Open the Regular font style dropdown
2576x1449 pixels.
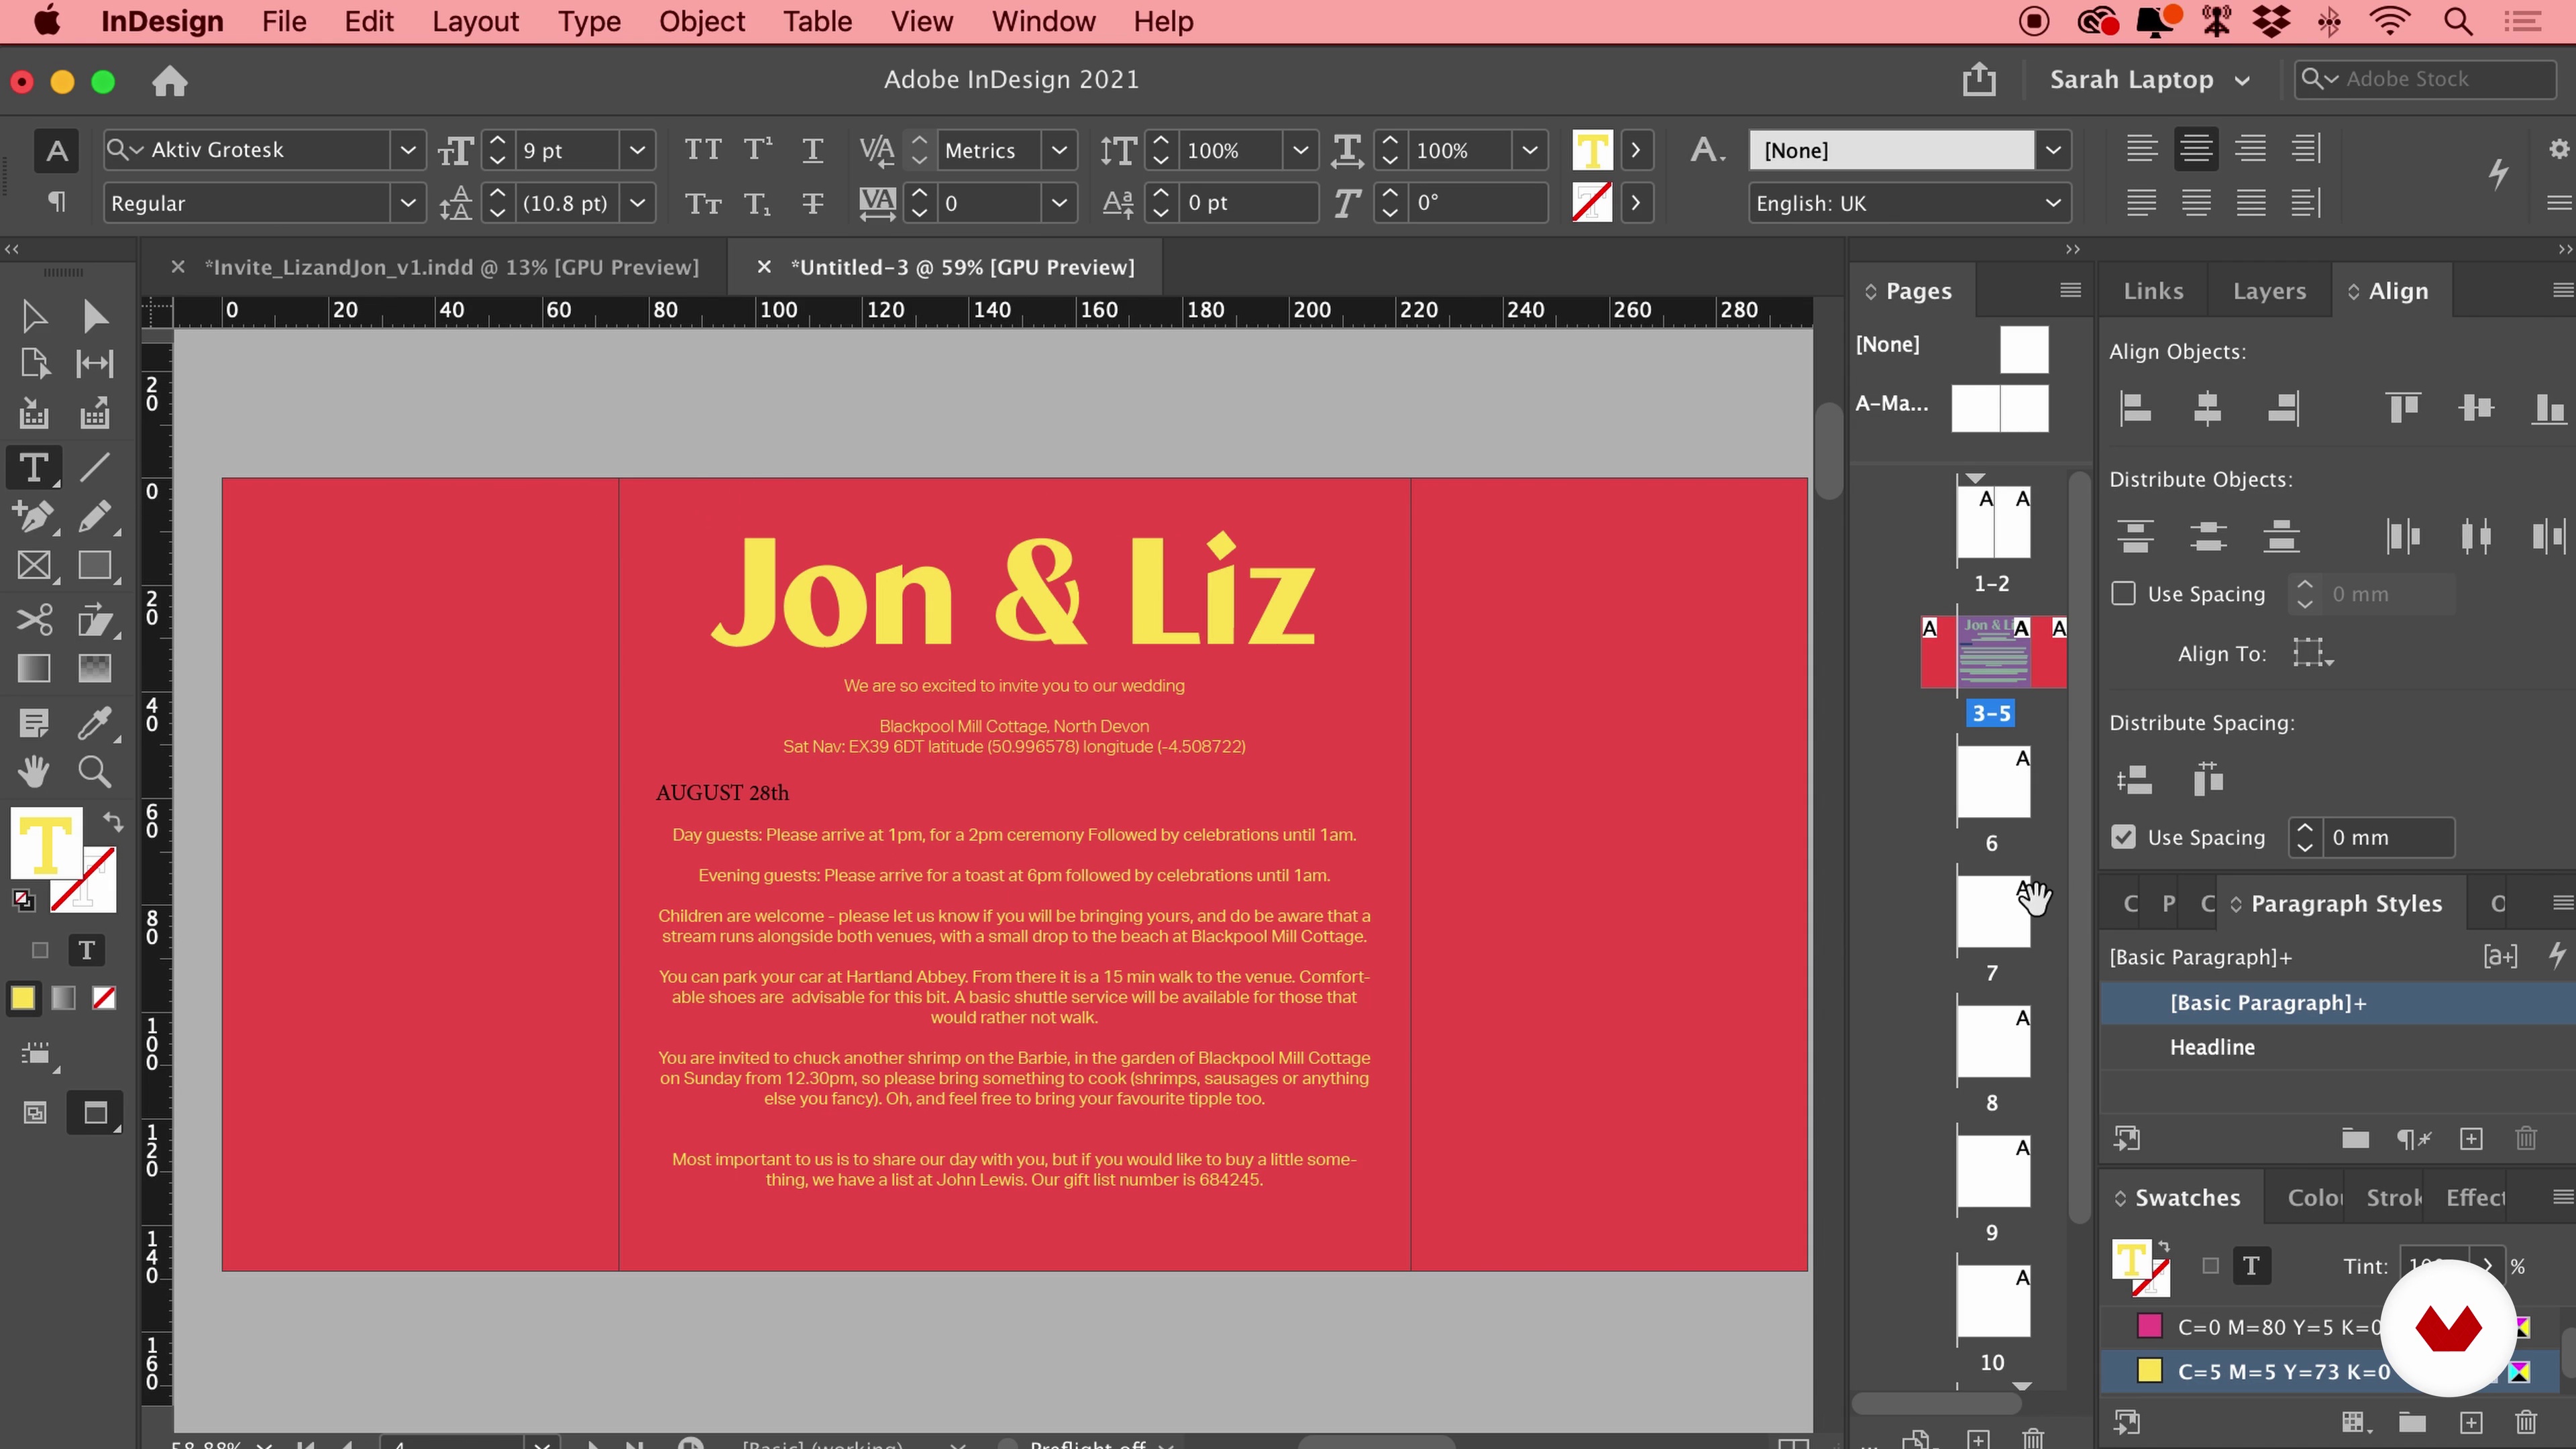point(408,204)
